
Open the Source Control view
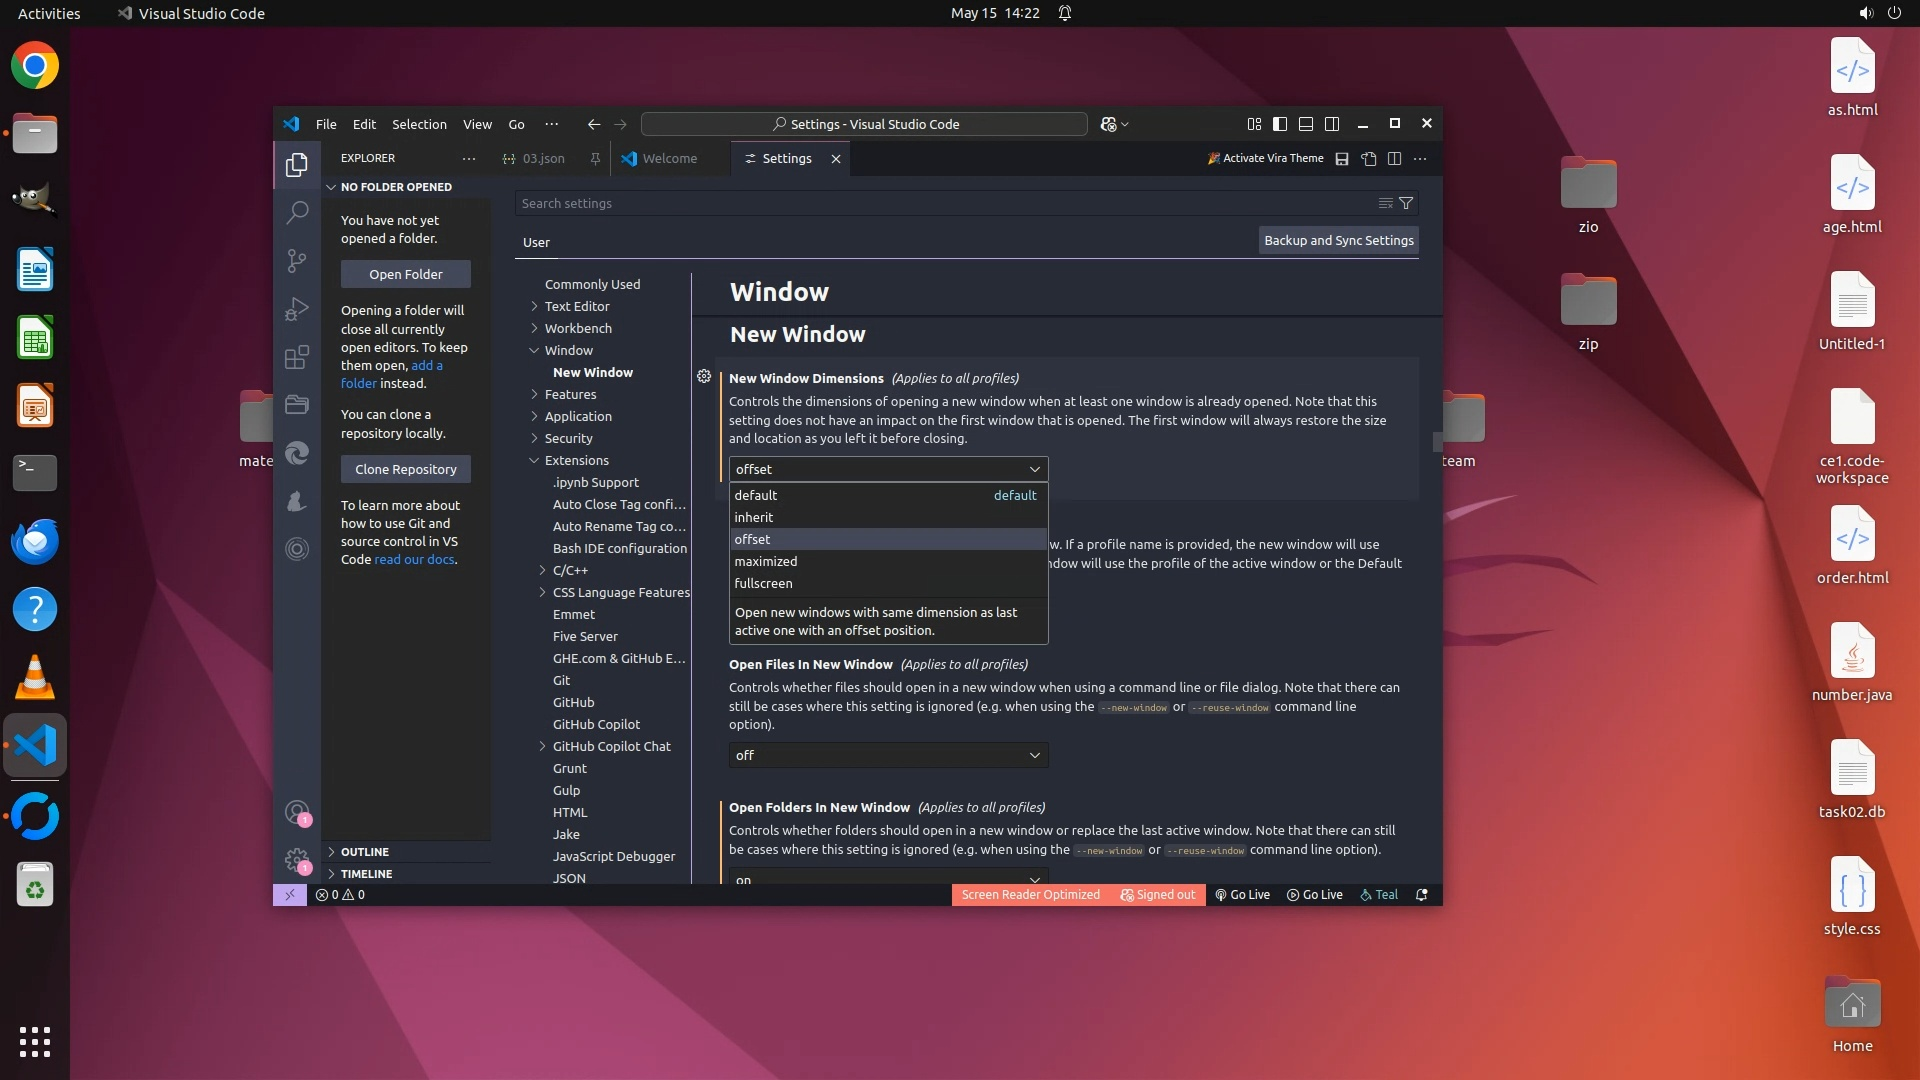click(x=297, y=261)
